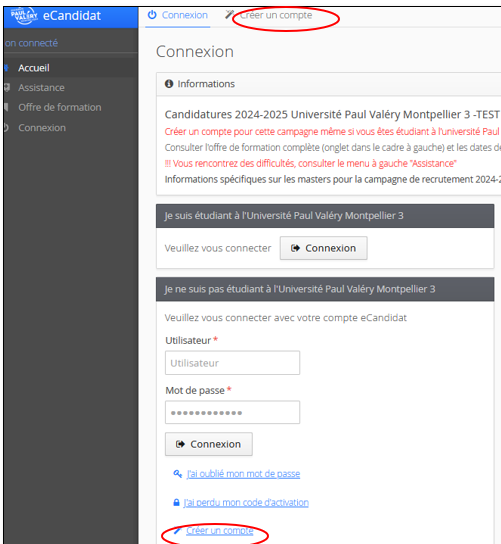The width and height of the screenshot is (501, 544).
Task: Click the 'Consulter l'offre de formation complète' line
Action: [x=333, y=148]
